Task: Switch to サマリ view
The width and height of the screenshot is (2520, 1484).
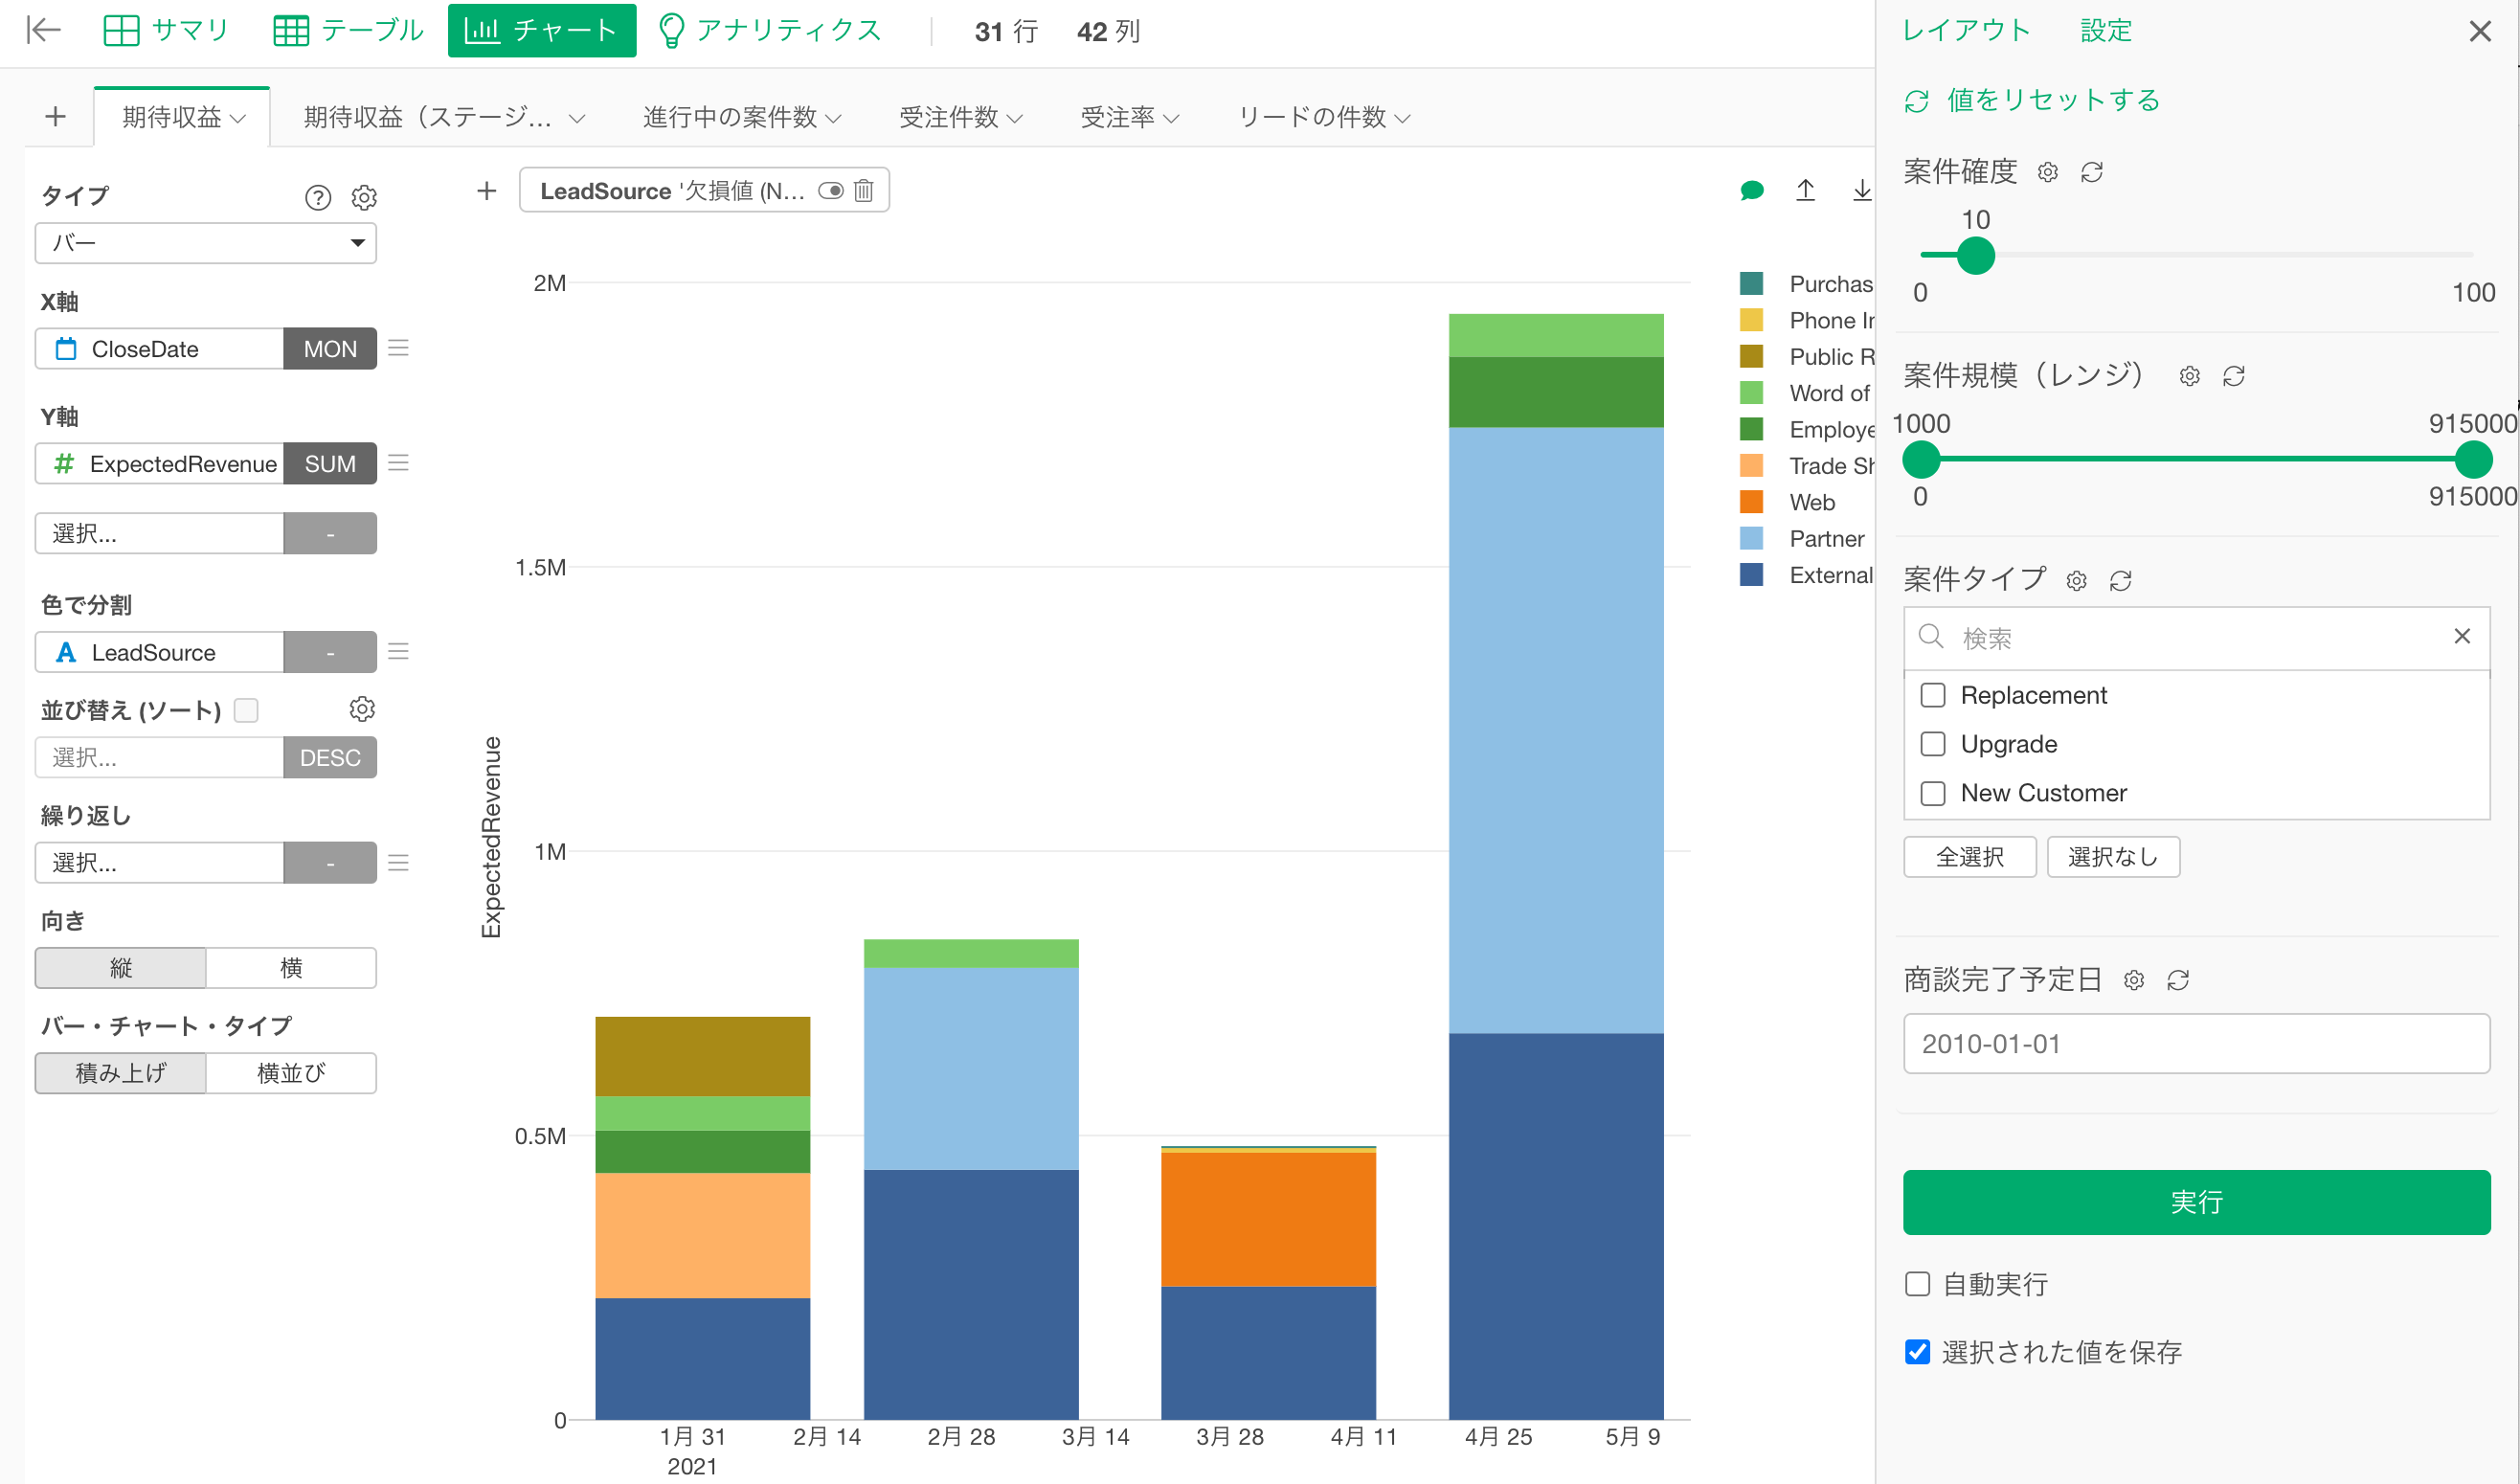Action: point(166,30)
